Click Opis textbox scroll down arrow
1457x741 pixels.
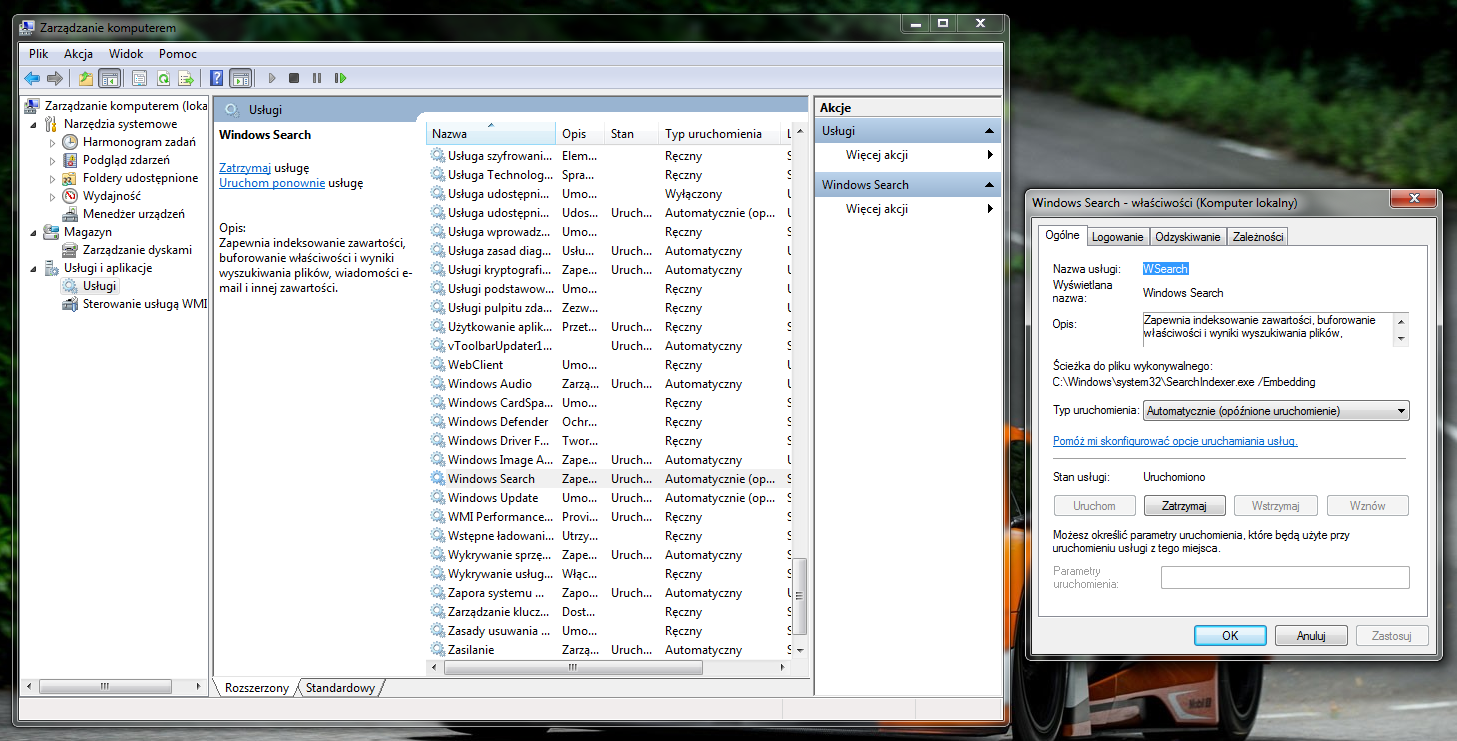click(x=1401, y=340)
